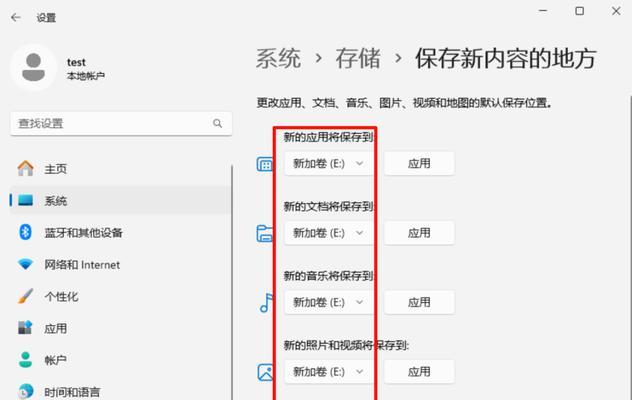632x400 pixels.
Task: Focus the 查找设置 search field
Action: pyautogui.click(x=121, y=123)
